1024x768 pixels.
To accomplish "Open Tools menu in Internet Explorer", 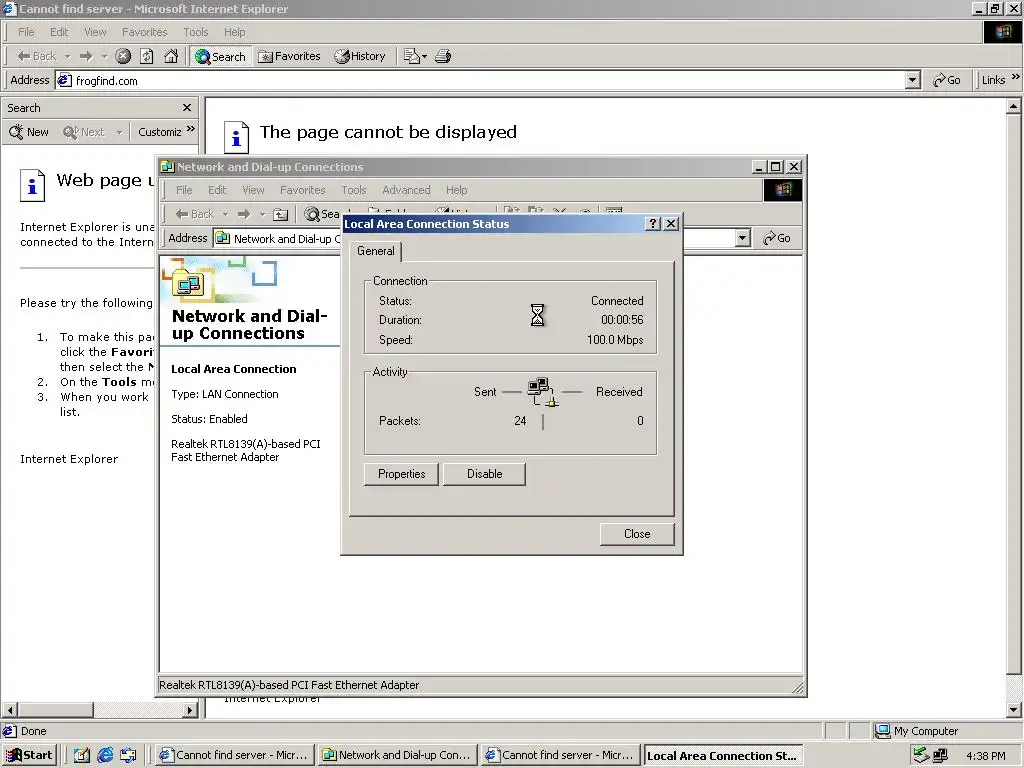I will click(195, 32).
